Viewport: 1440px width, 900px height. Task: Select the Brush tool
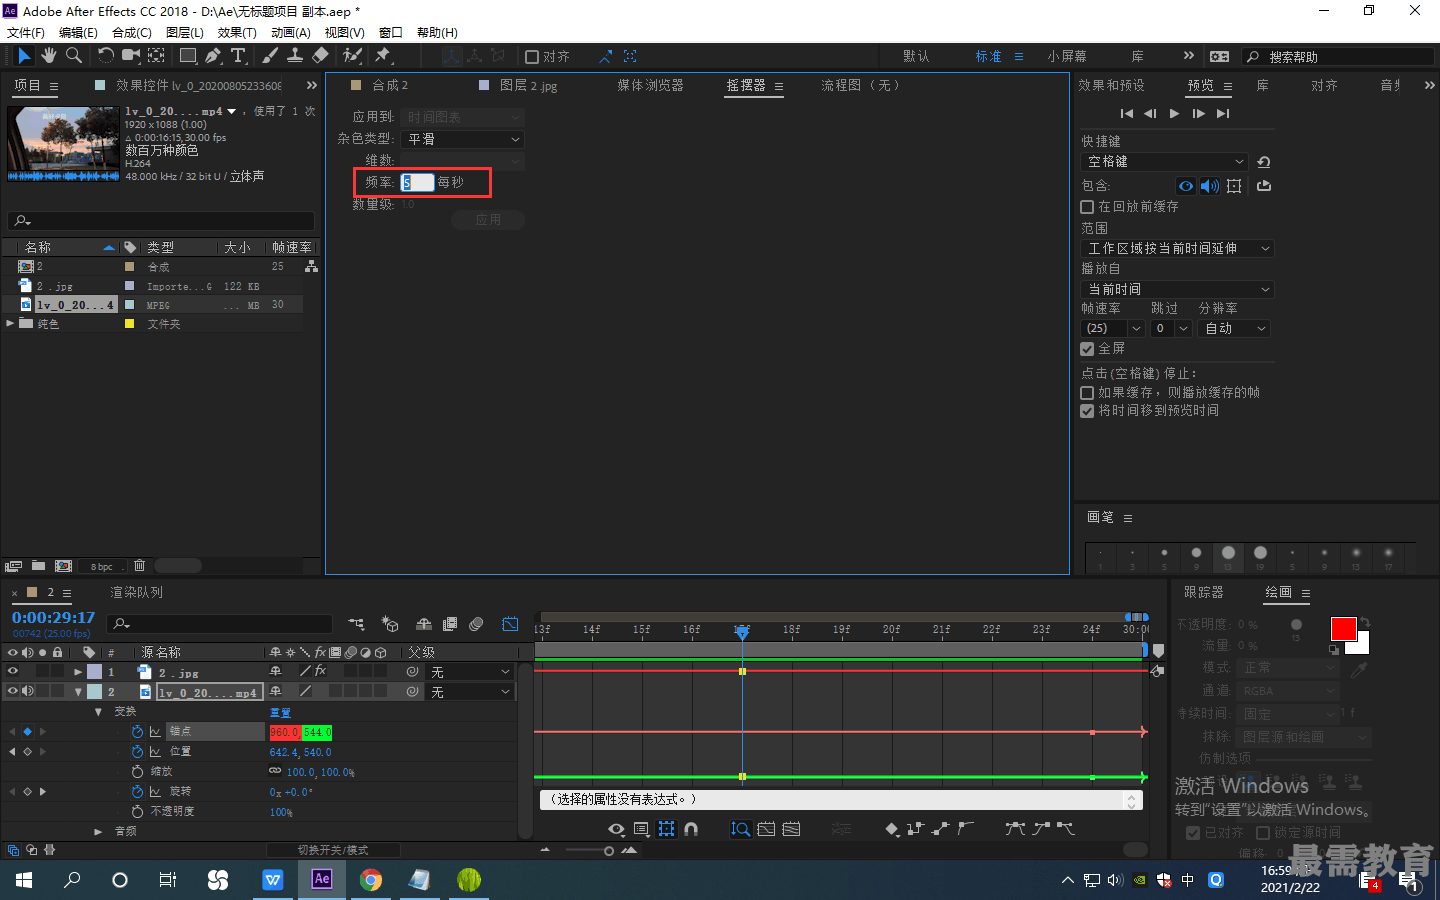pos(271,56)
